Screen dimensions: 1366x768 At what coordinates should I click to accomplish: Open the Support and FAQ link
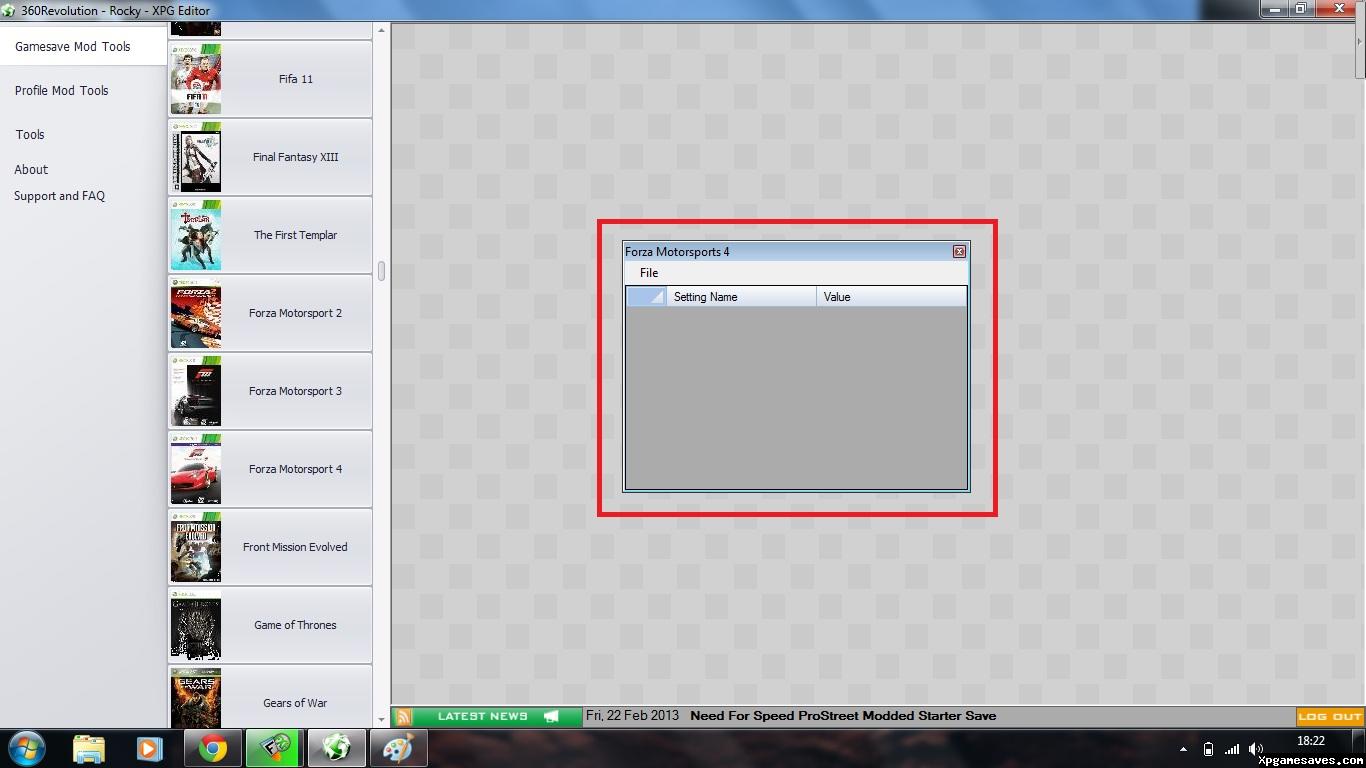[60, 196]
